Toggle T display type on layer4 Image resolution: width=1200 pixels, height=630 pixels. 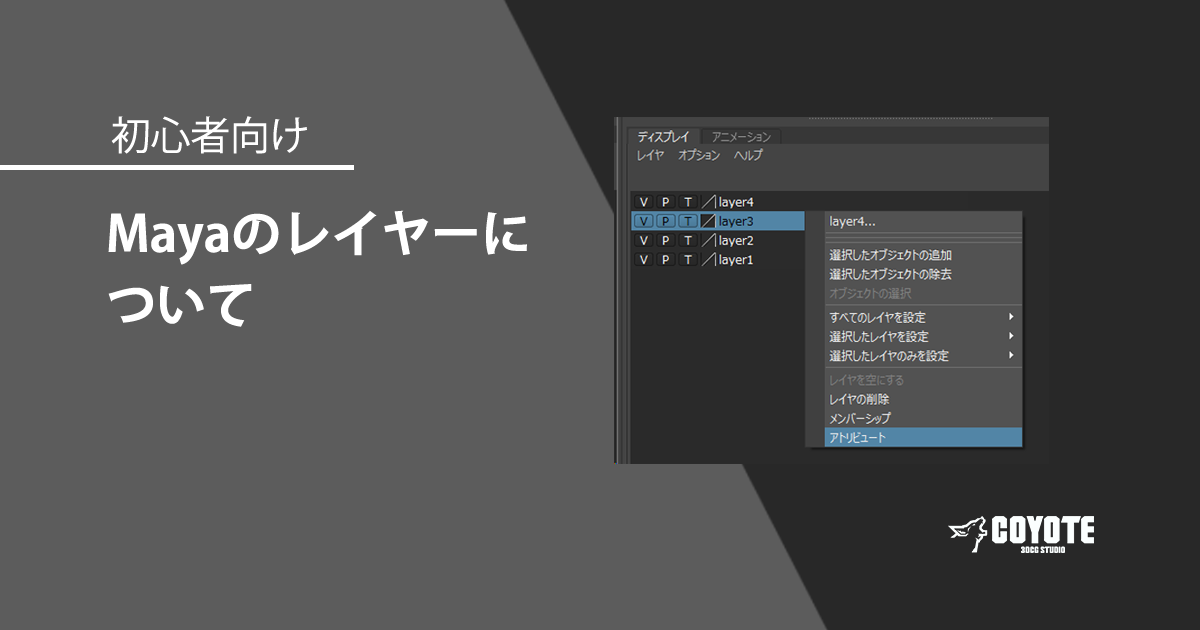click(688, 202)
